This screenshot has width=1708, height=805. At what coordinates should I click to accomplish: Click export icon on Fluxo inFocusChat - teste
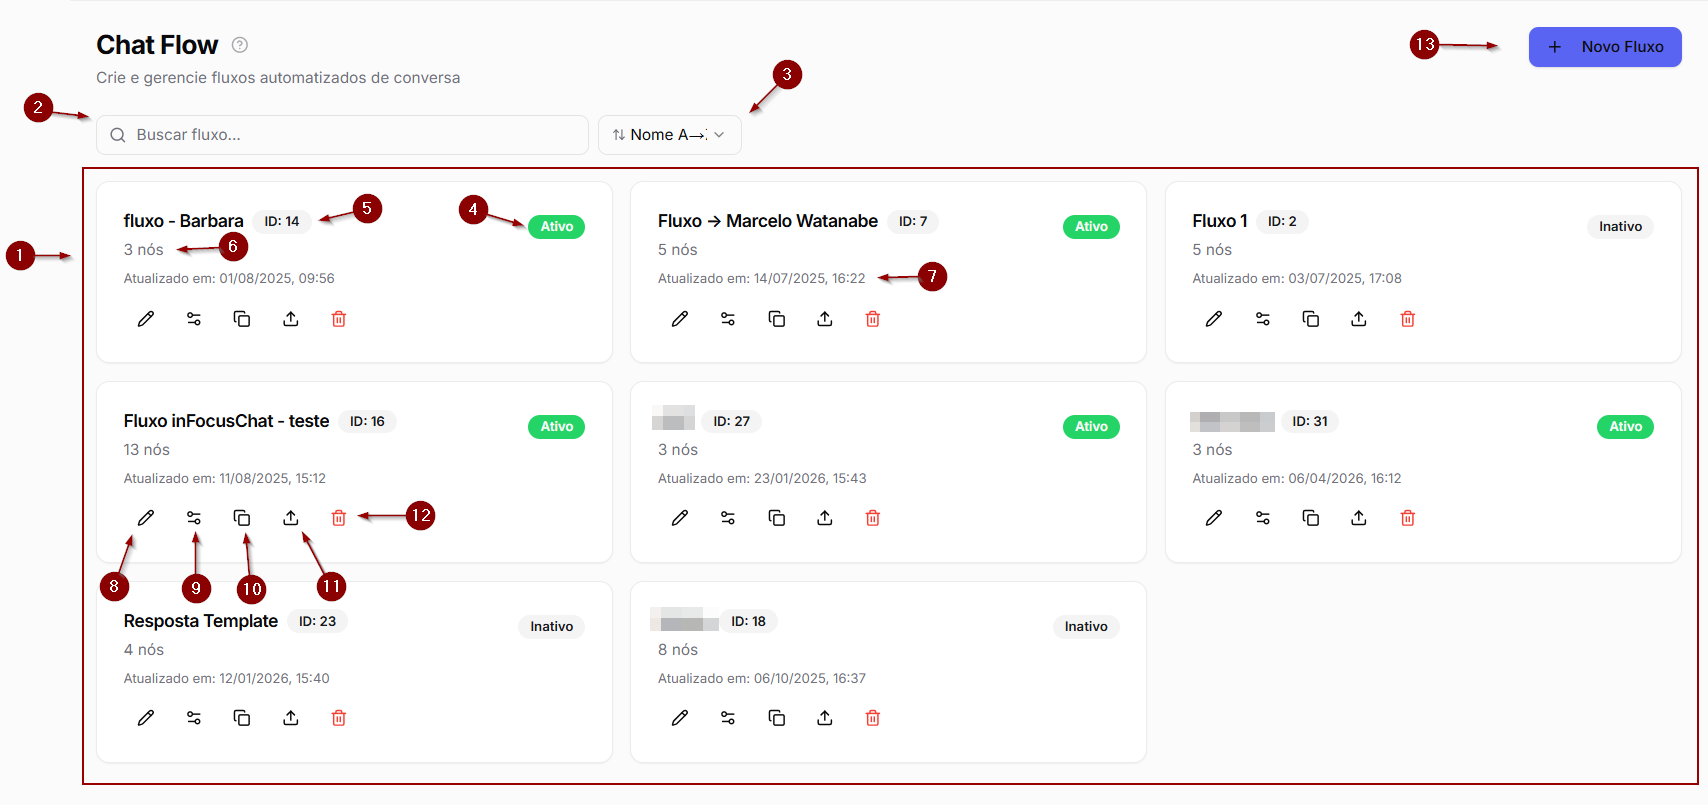(291, 518)
